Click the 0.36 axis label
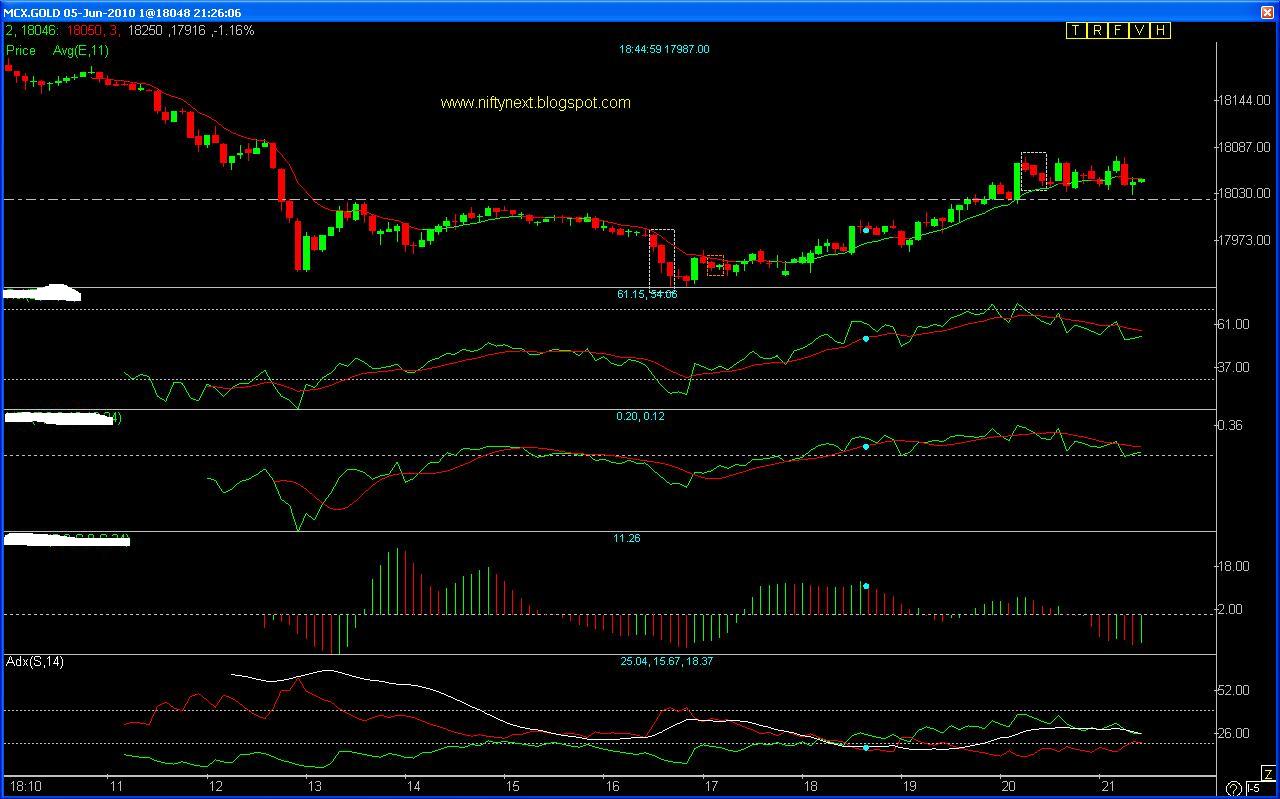Image resolution: width=1280 pixels, height=799 pixels. point(1231,425)
